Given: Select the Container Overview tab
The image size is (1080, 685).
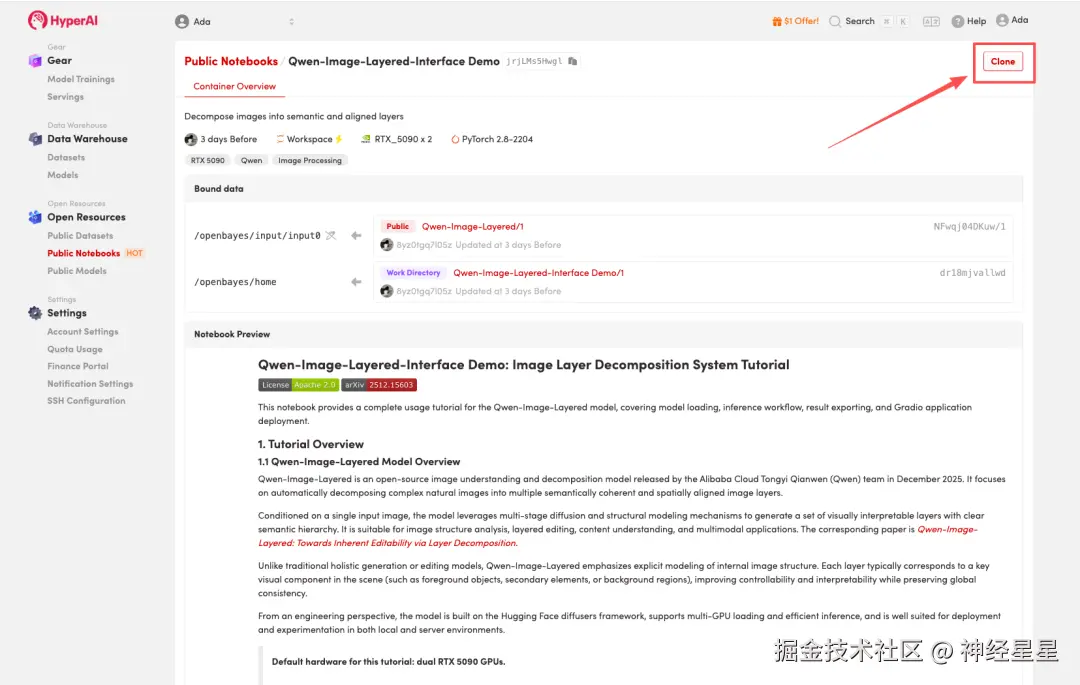Looking at the screenshot, I should [234, 86].
